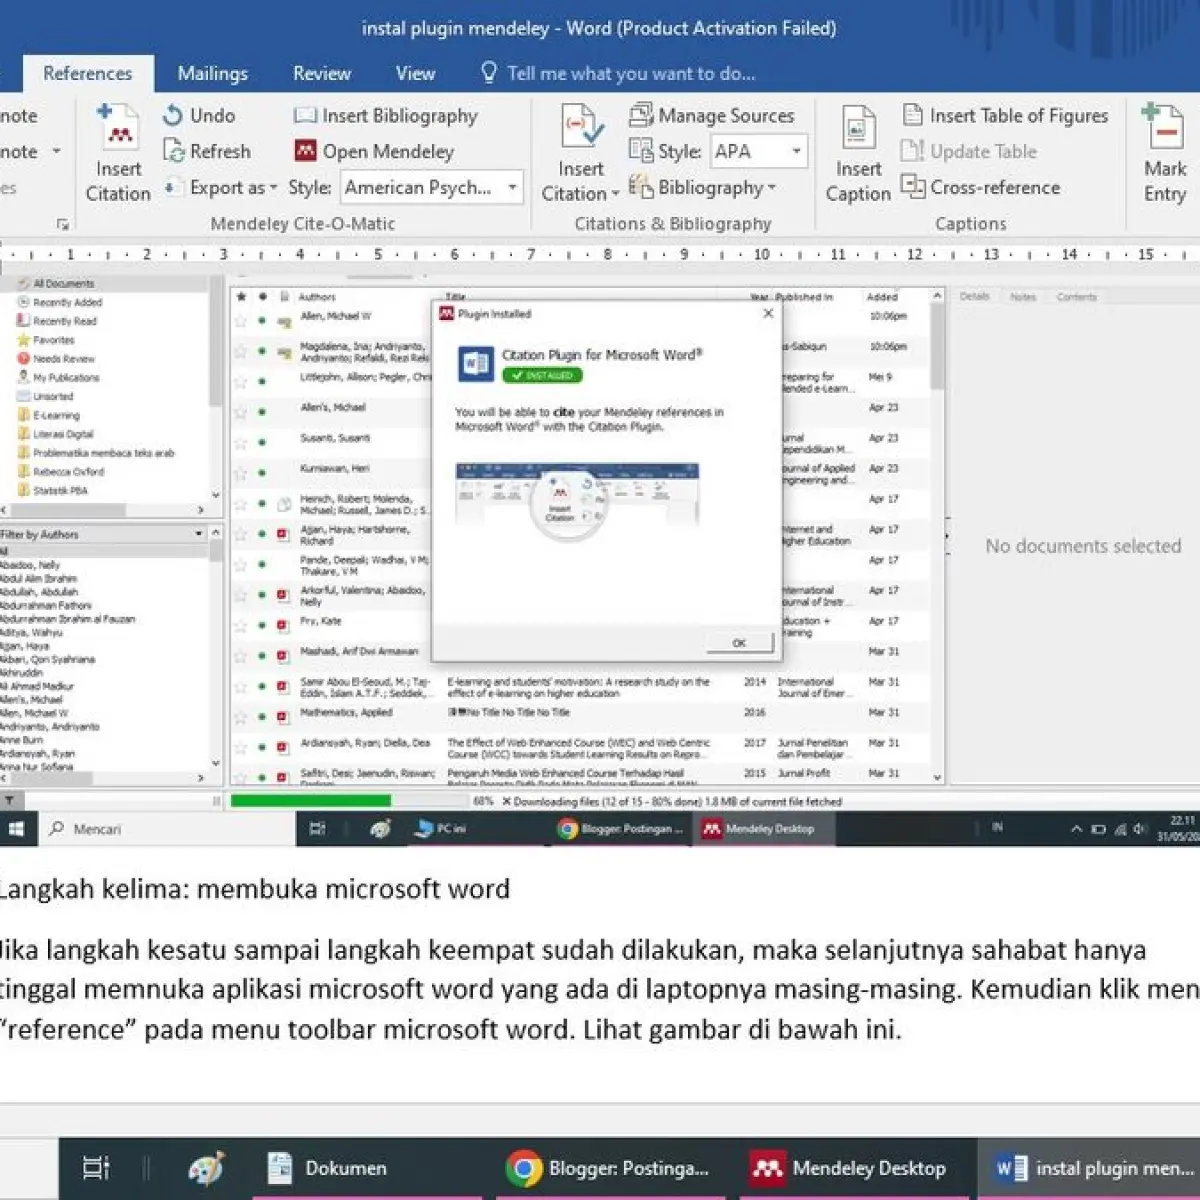Click the grayed-out Update Table button
Image resolution: width=1200 pixels, height=1200 pixels.
[x=969, y=152]
